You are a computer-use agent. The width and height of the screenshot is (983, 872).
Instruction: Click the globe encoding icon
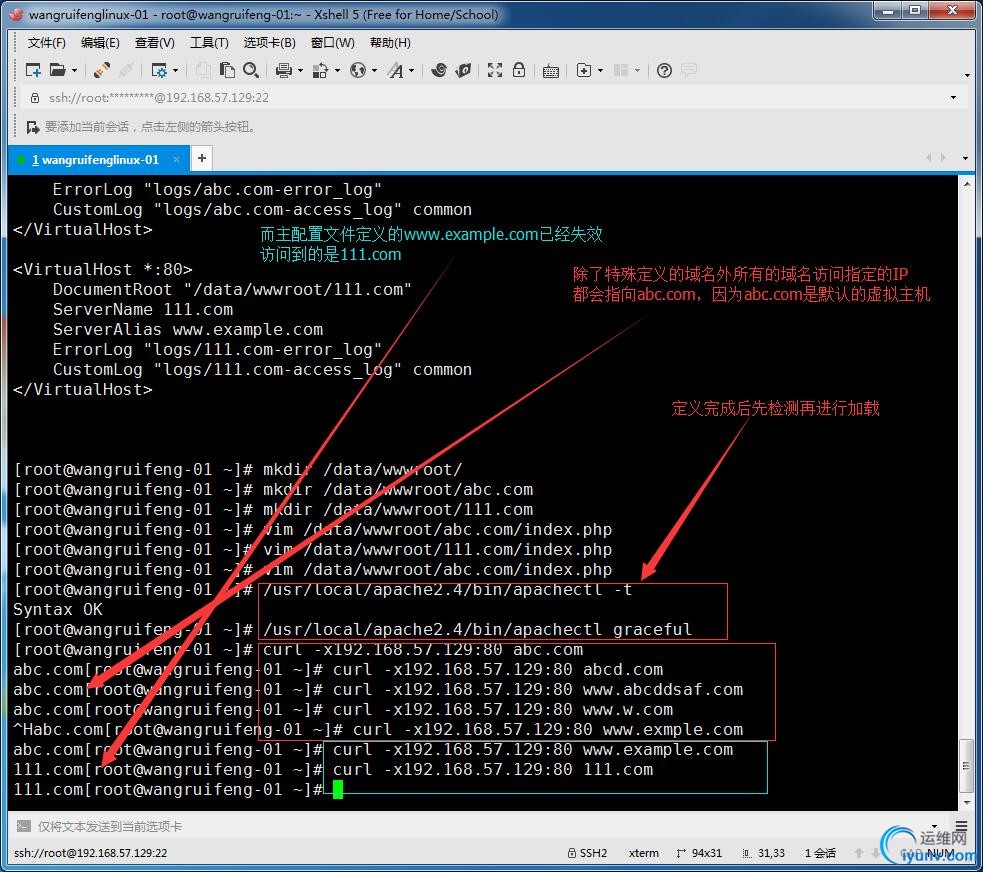(x=358, y=70)
